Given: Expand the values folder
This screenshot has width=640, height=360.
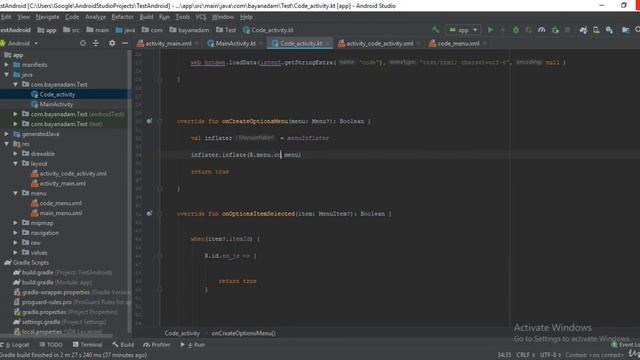Looking at the screenshot, I should [x=16, y=252].
